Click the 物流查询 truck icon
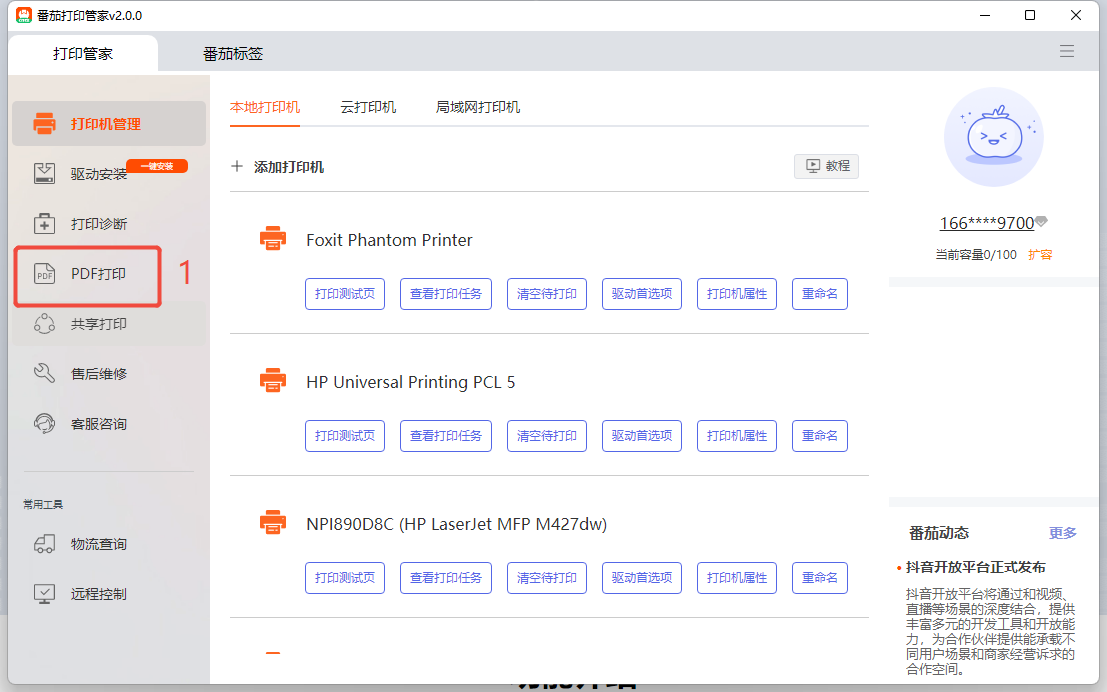Viewport: 1107px width, 692px height. point(44,544)
